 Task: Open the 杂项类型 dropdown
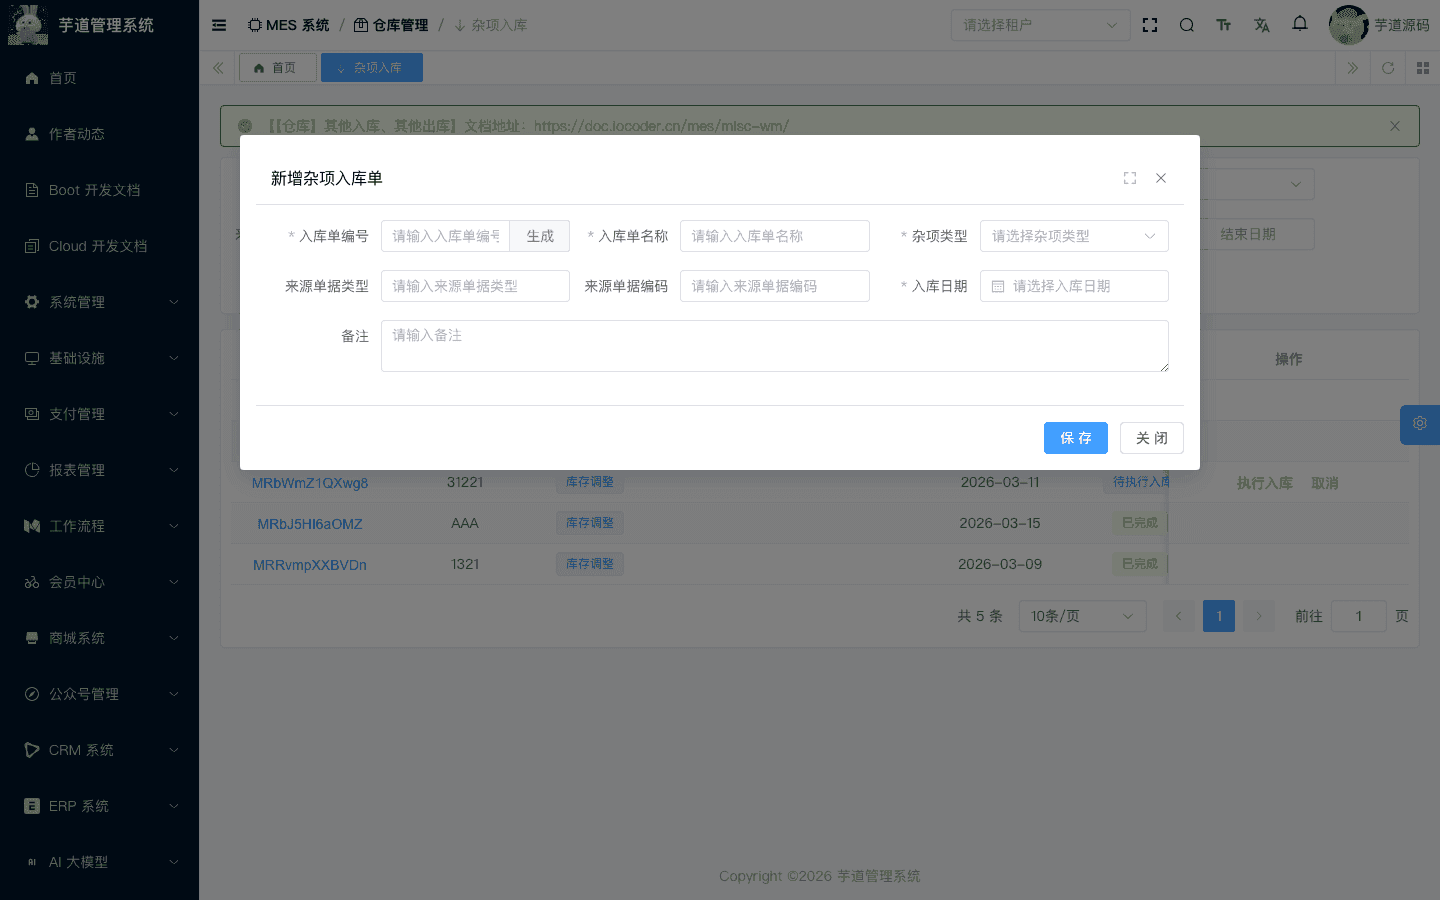(x=1074, y=236)
